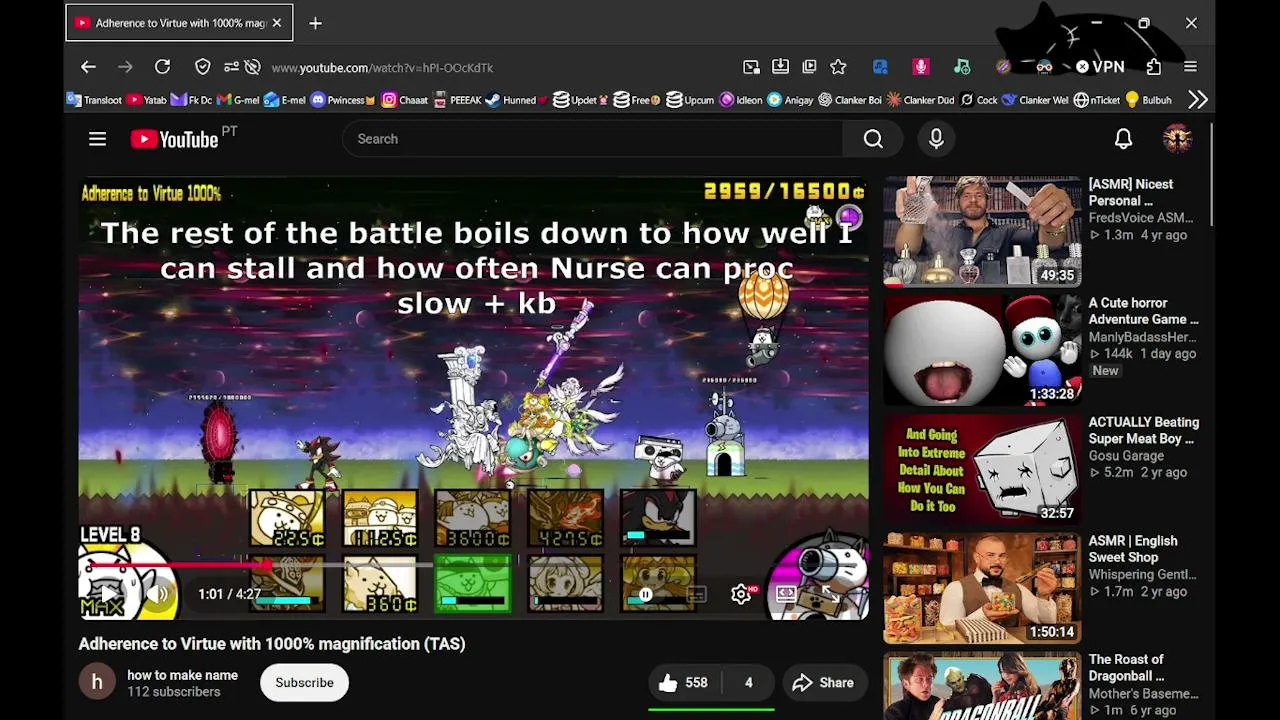Show more bookmarks via double chevron
Viewport: 1280px width, 720px height.
[x=1198, y=100]
